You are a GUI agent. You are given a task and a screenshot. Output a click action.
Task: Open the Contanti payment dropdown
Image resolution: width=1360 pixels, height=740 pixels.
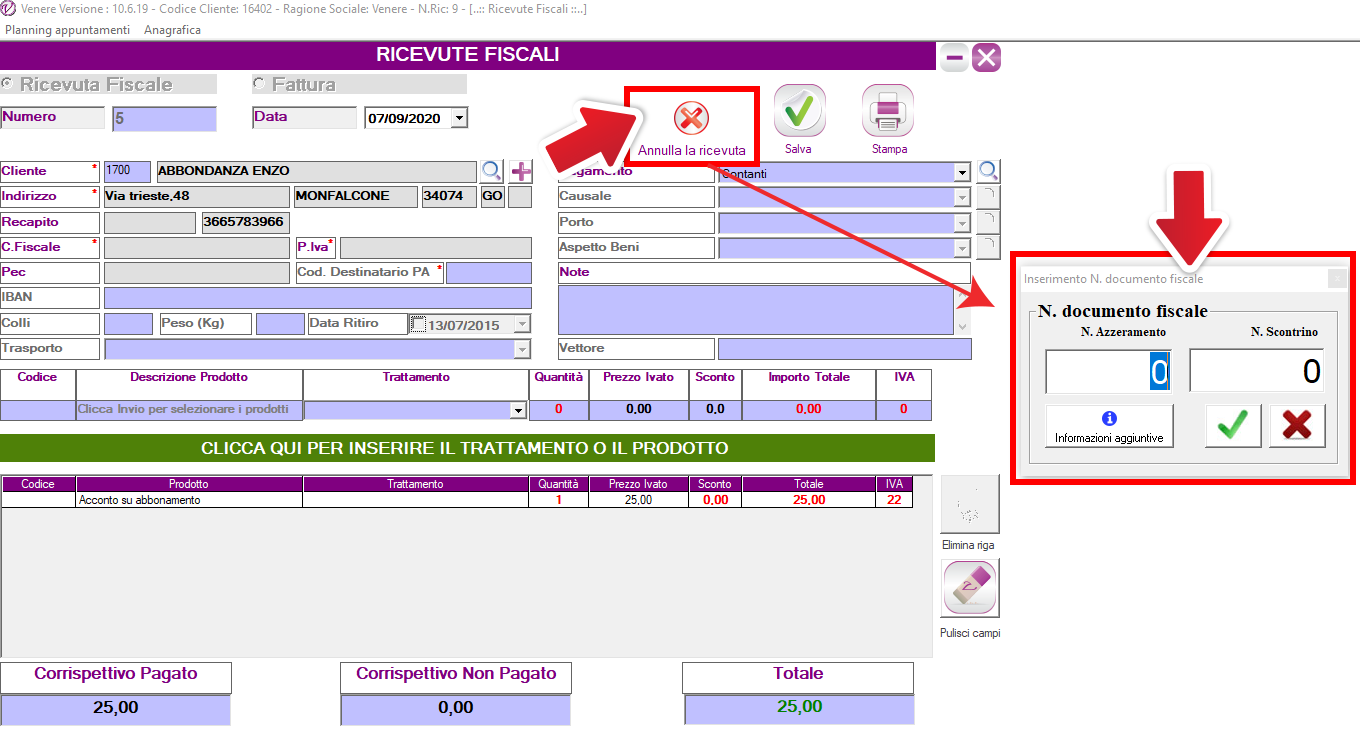pyautogui.click(x=962, y=172)
